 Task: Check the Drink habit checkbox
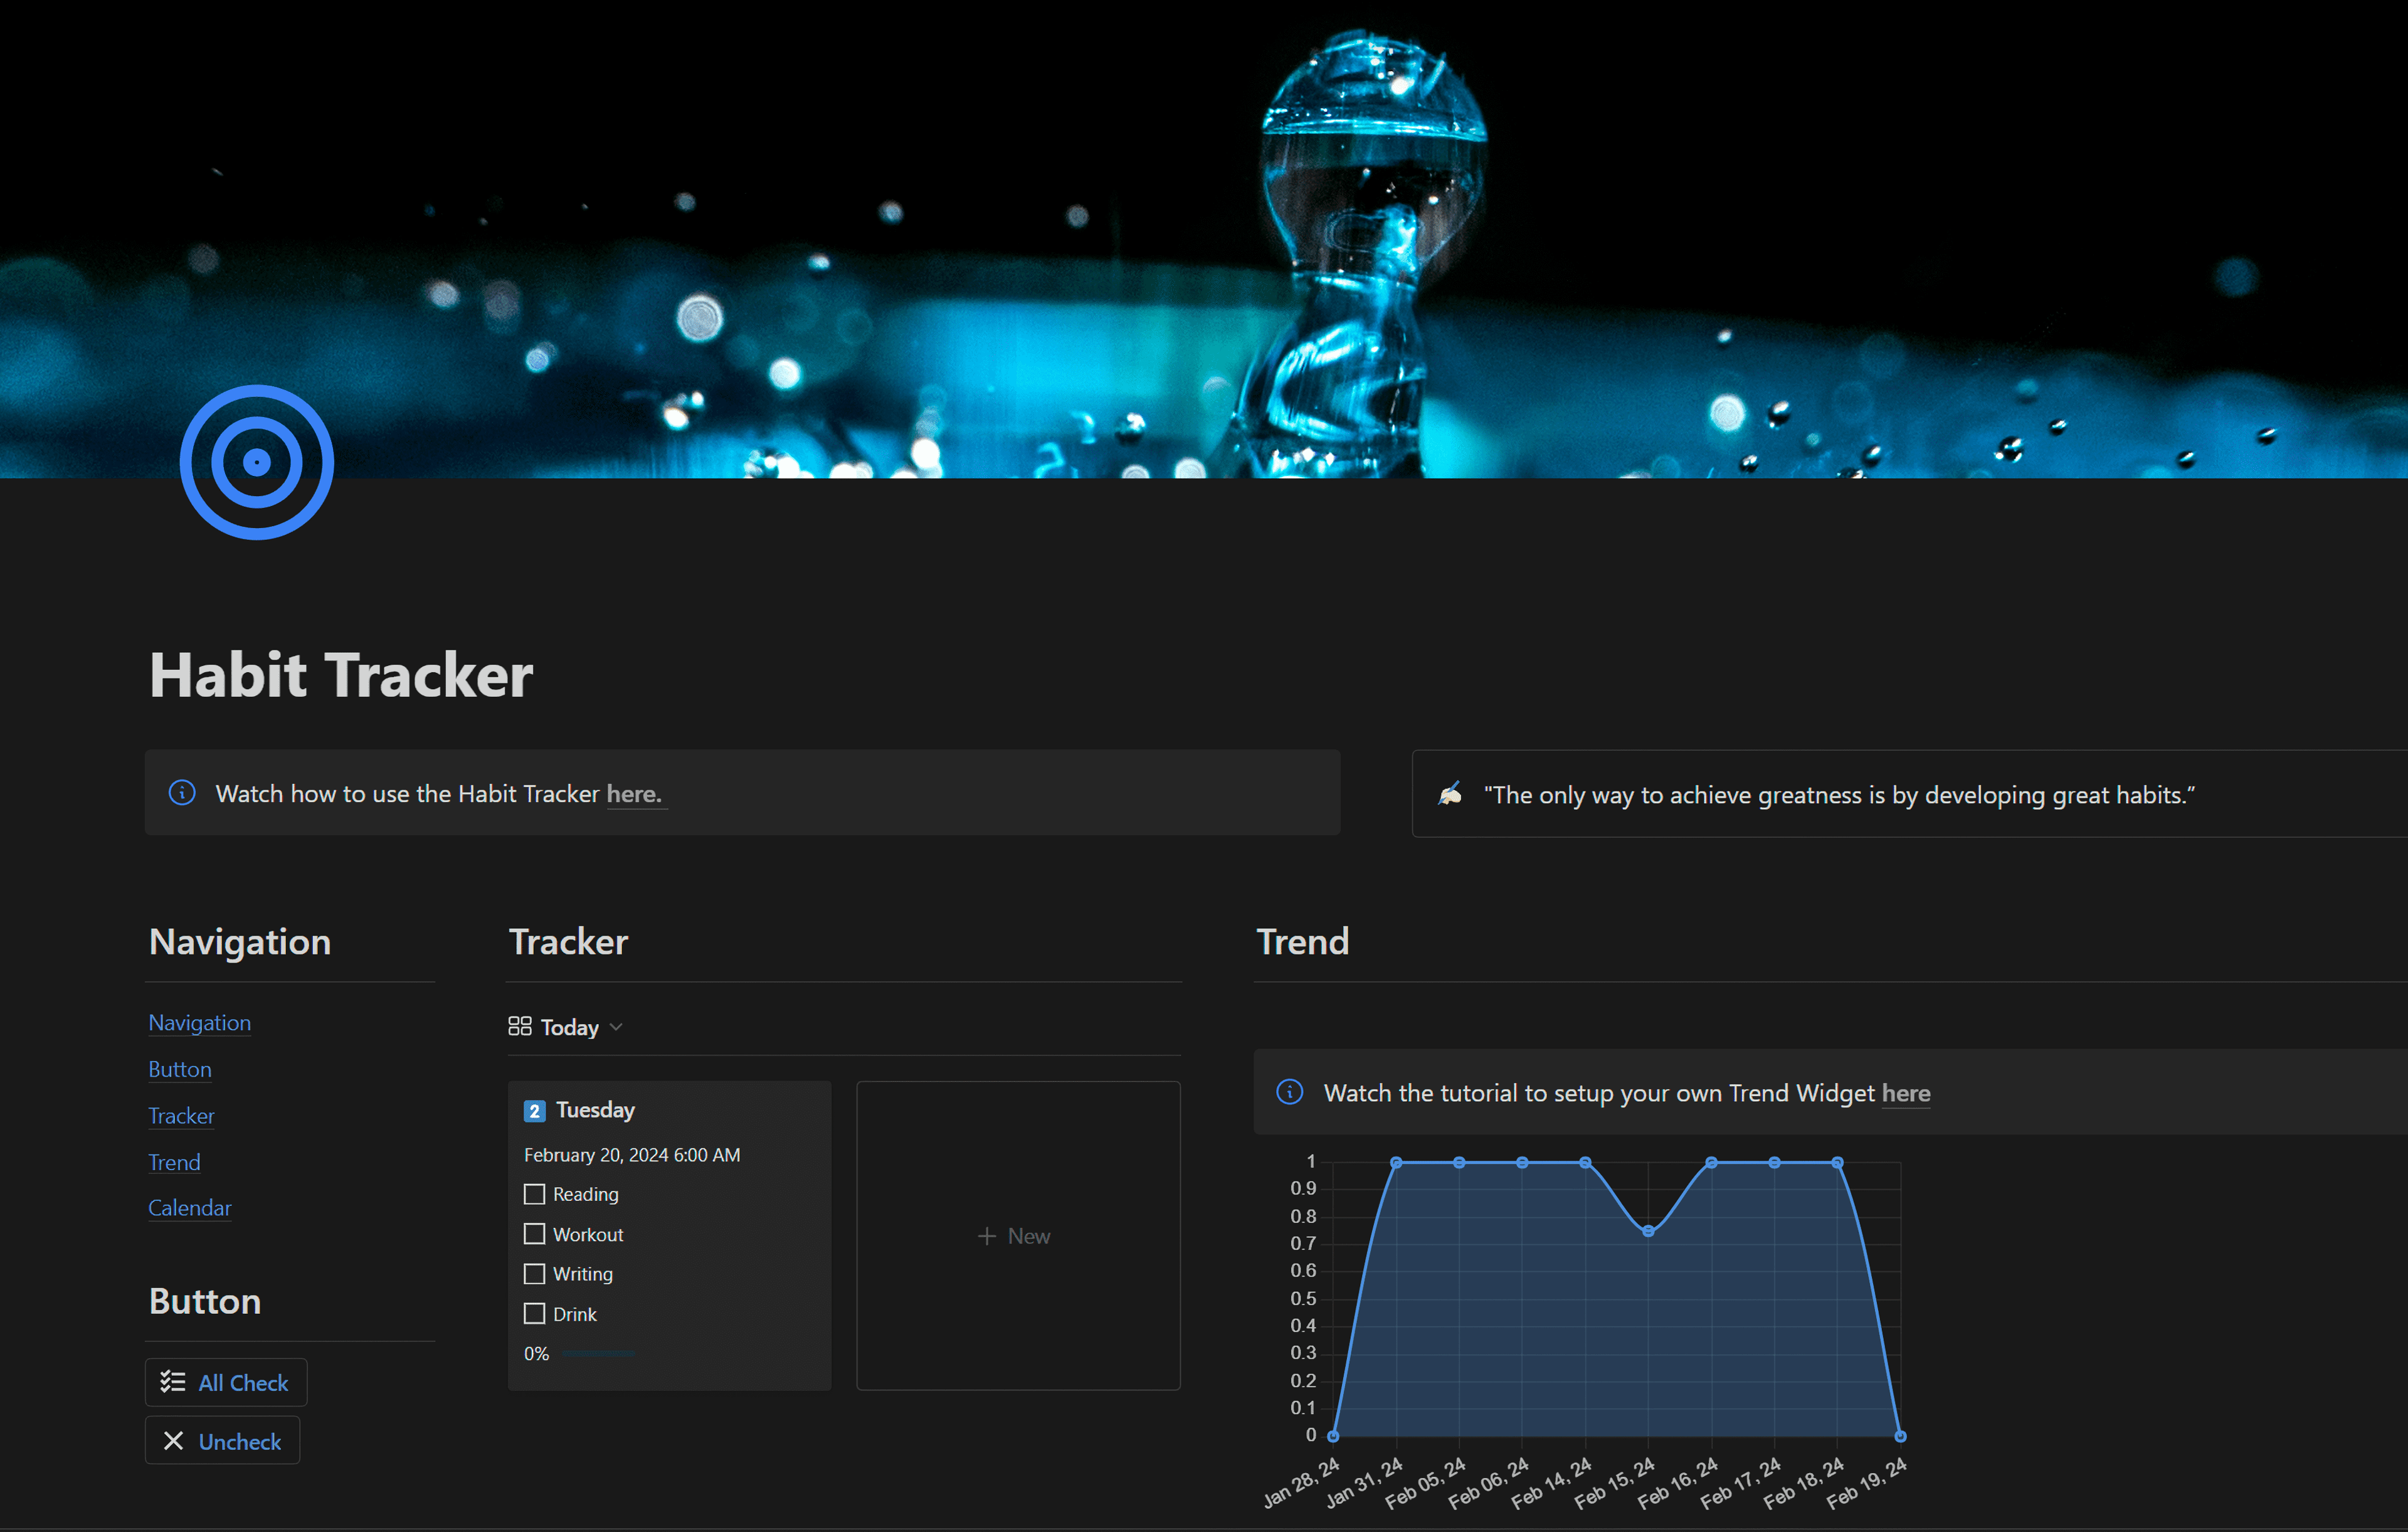(x=534, y=1314)
